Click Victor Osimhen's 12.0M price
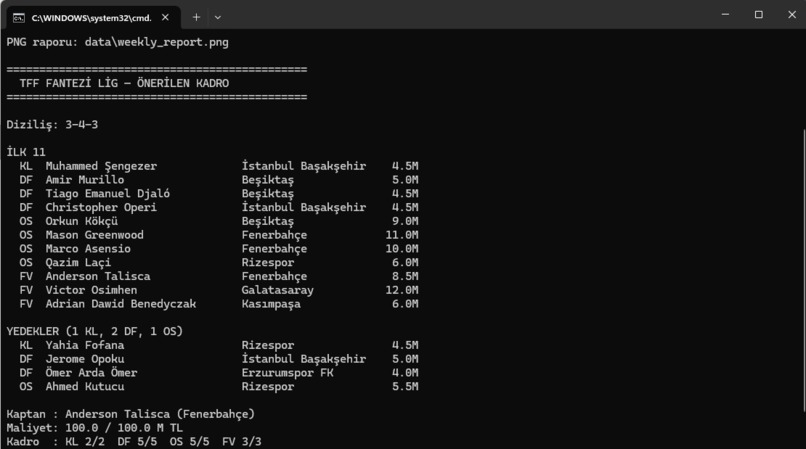806x449 pixels. pos(401,290)
